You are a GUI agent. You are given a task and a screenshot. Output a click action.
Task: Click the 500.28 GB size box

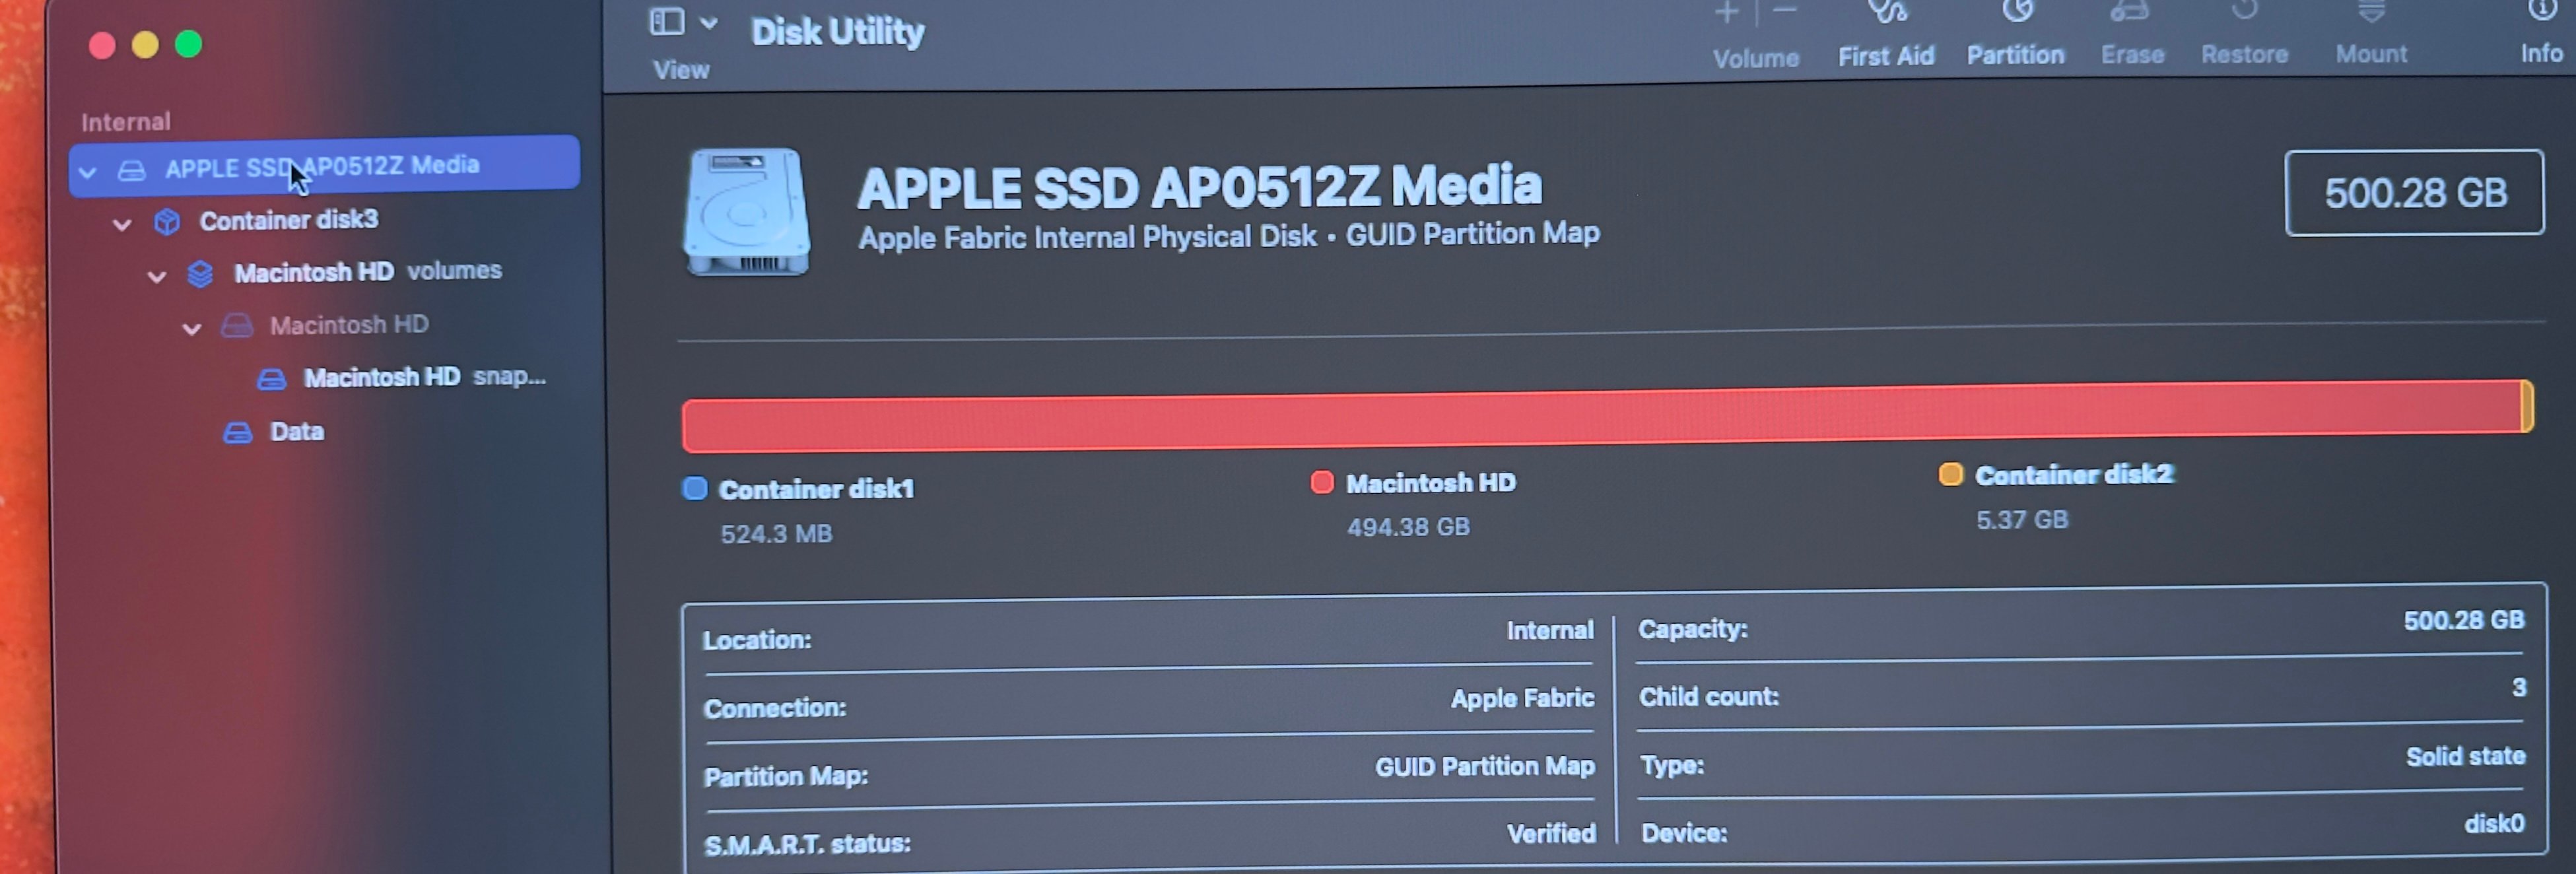tap(2414, 193)
